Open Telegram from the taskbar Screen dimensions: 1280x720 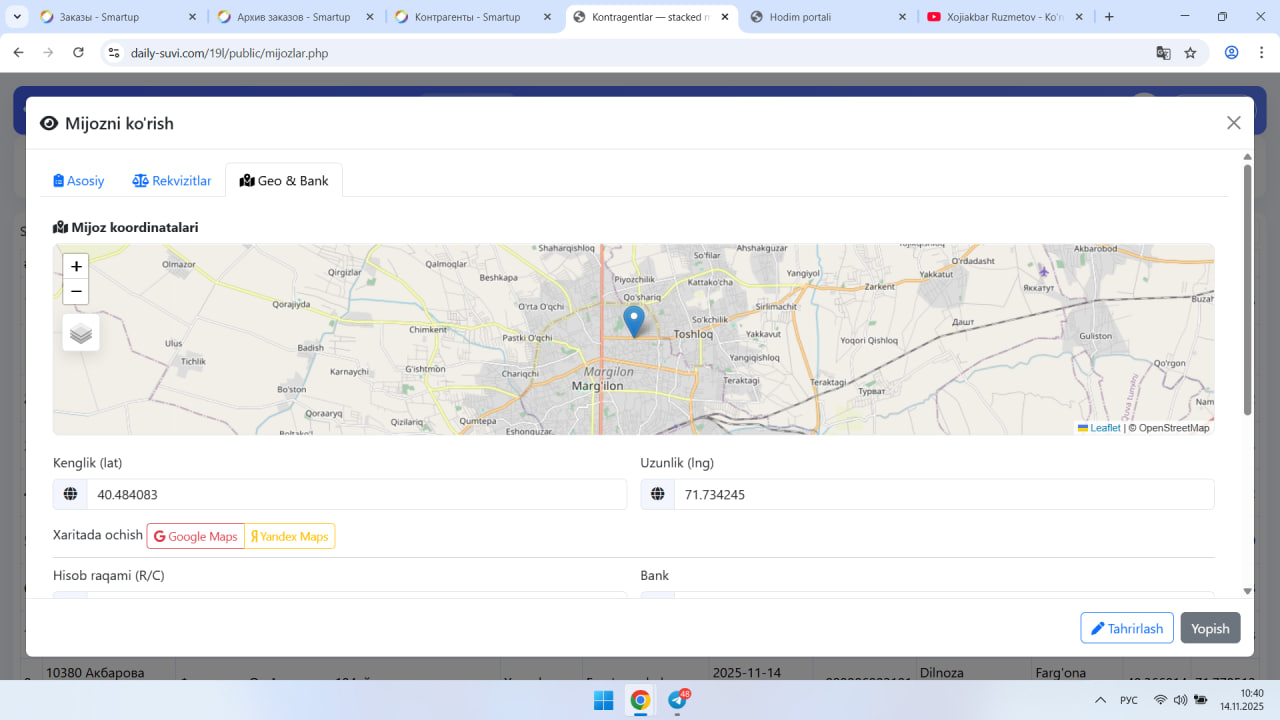tap(677, 700)
